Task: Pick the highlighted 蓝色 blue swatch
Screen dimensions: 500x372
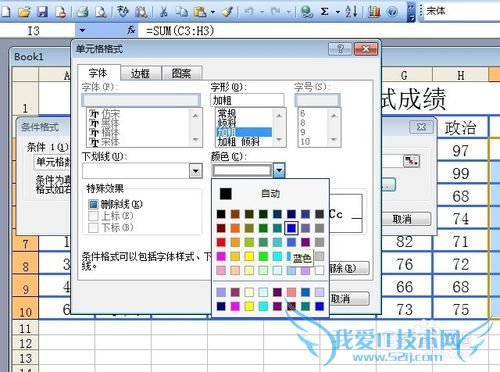Action: pyautogui.click(x=291, y=228)
